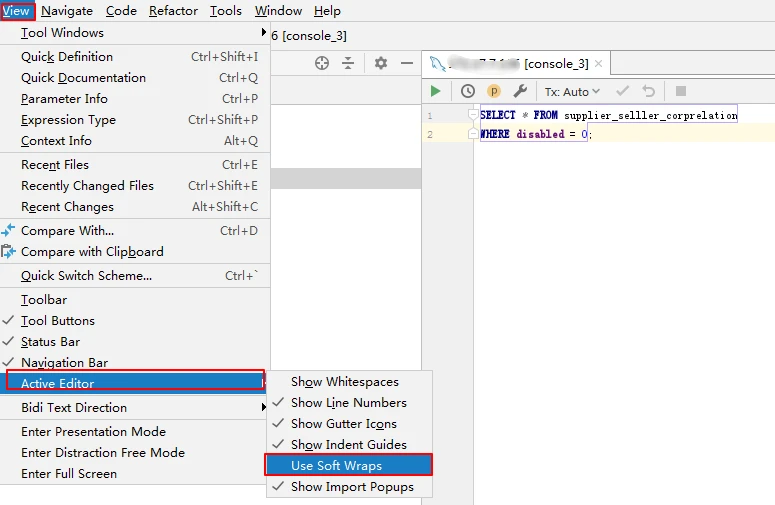Click the stop execution square icon
775x505 pixels.
point(681,91)
